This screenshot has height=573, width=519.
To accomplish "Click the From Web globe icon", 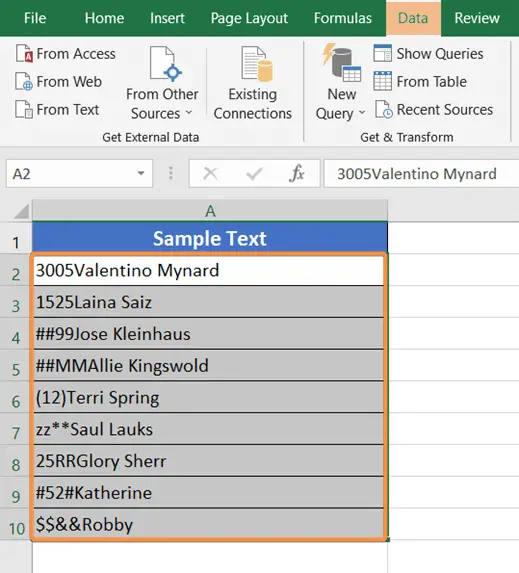I will [x=24, y=81].
